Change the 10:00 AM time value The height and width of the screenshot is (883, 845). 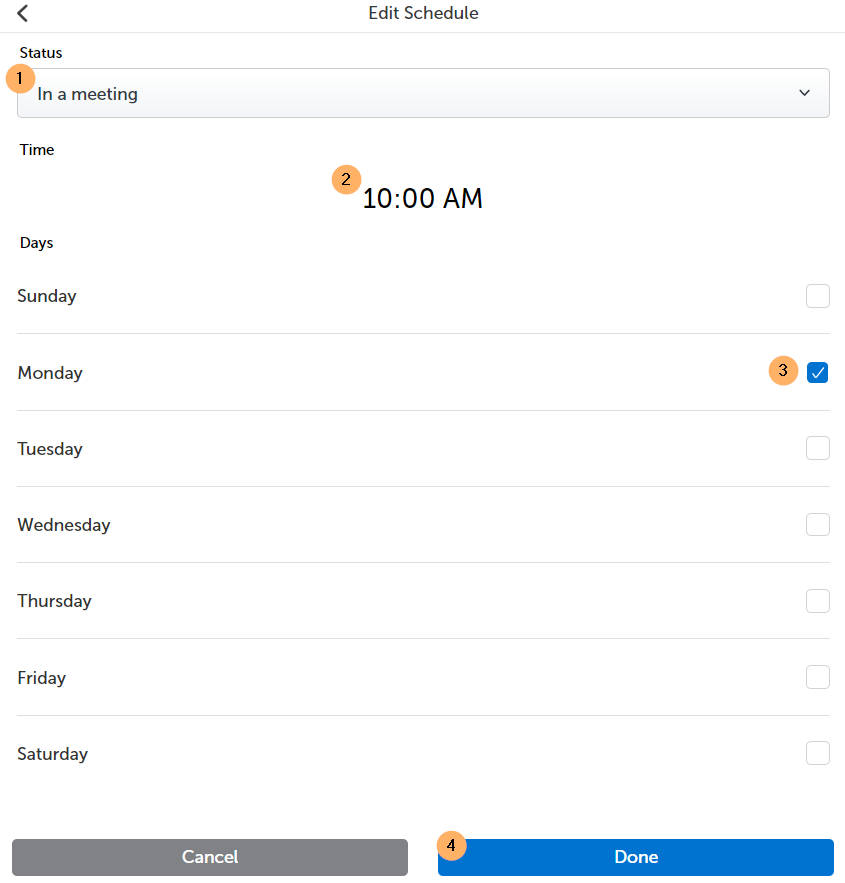click(x=422, y=199)
